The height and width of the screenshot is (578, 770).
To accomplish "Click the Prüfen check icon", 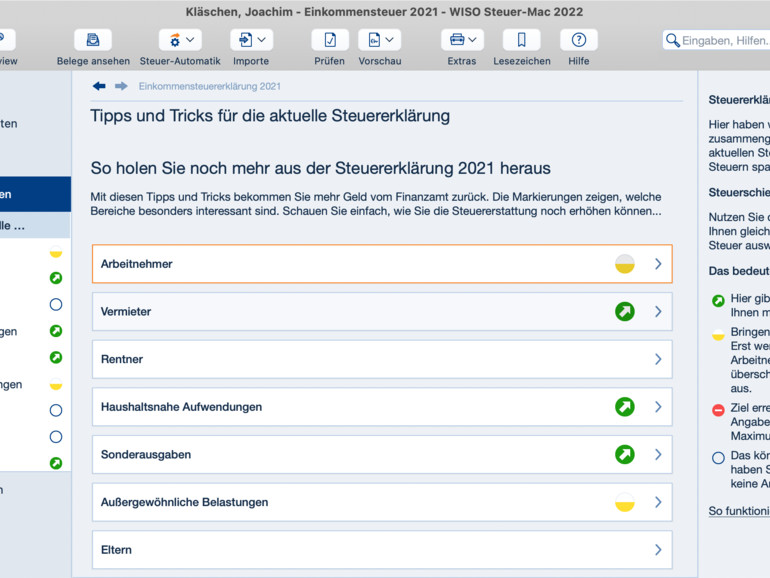I will coord(330,40).
